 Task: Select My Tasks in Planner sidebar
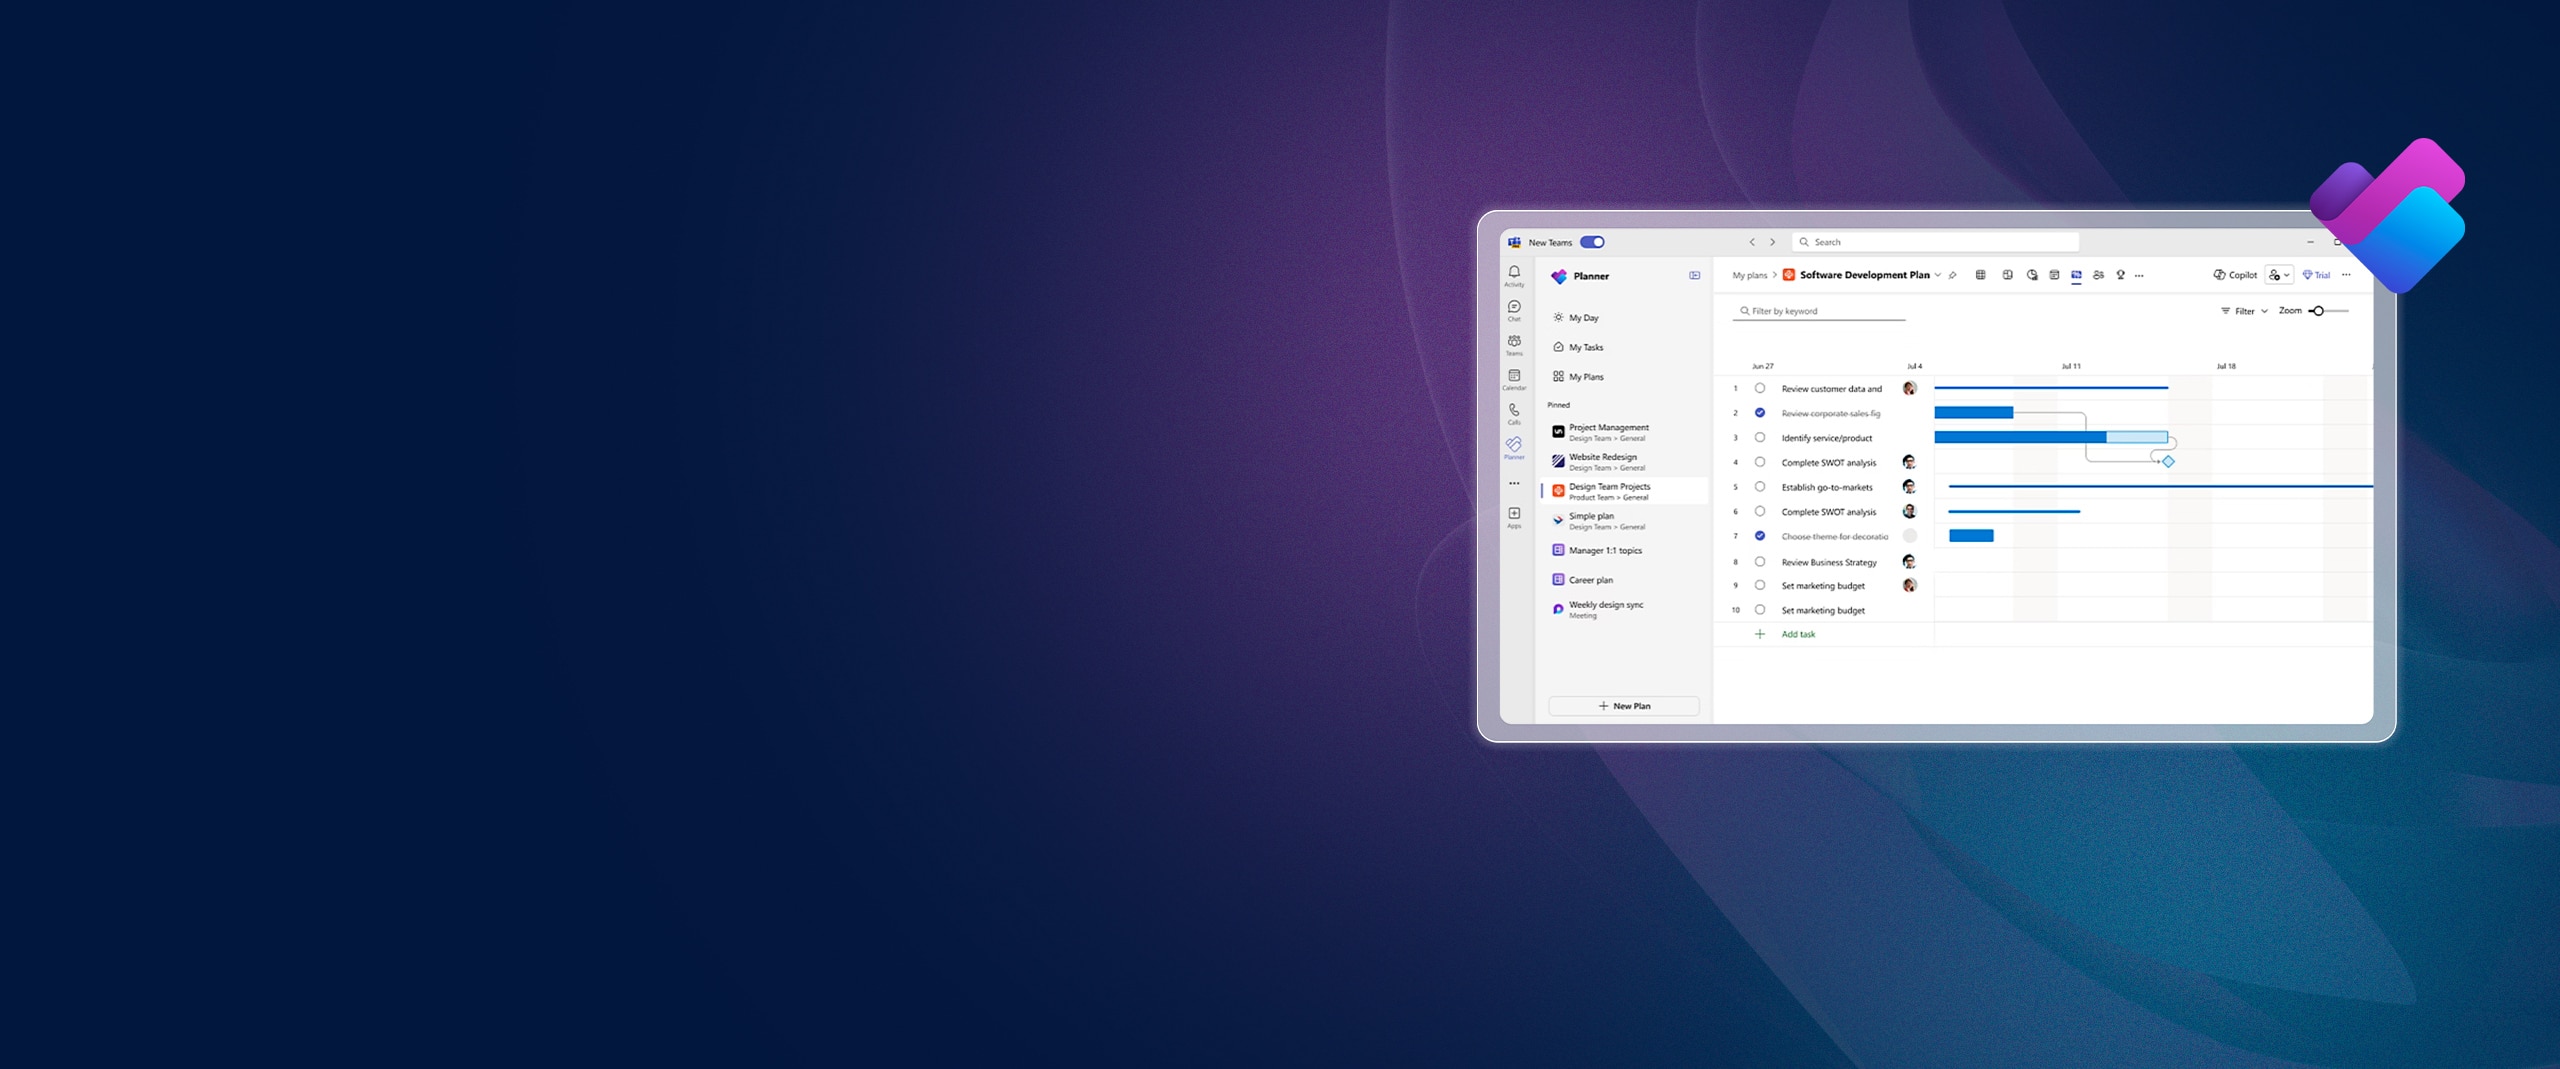click(x=1585, y=347)
